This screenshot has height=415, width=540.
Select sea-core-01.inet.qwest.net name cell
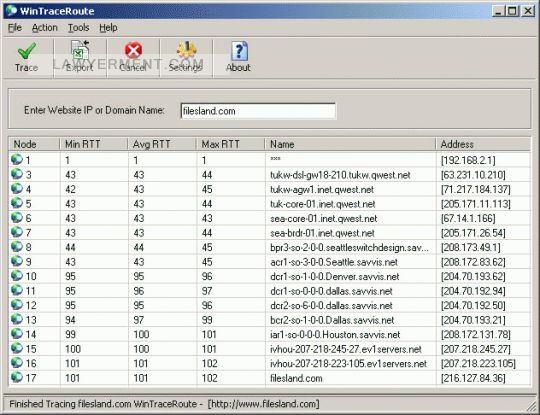pos(324,218)
